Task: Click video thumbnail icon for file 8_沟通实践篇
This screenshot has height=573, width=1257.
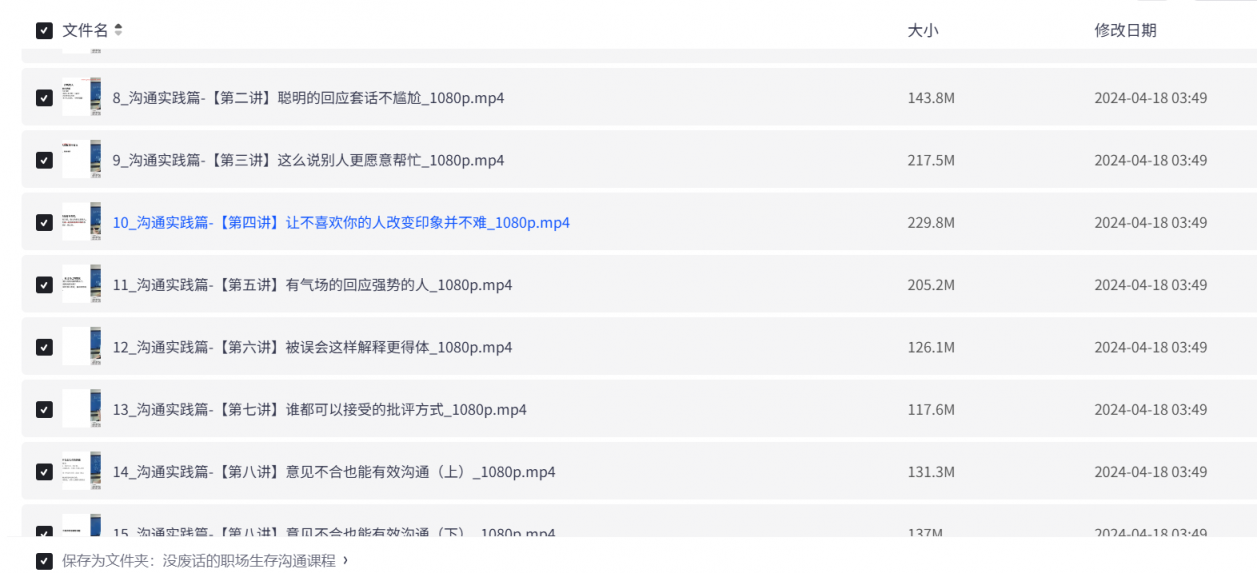Action: pos(81,98)
